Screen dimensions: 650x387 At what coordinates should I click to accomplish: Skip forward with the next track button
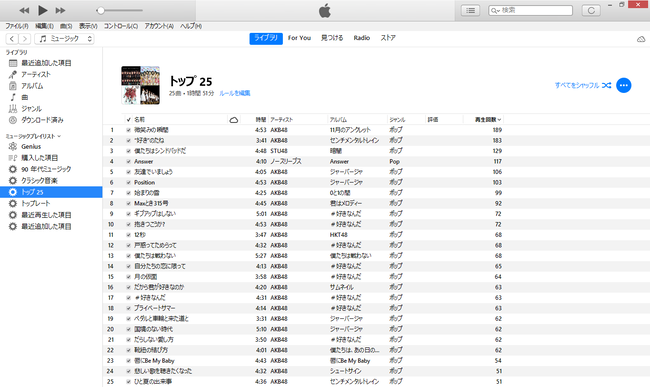point(61,10)
